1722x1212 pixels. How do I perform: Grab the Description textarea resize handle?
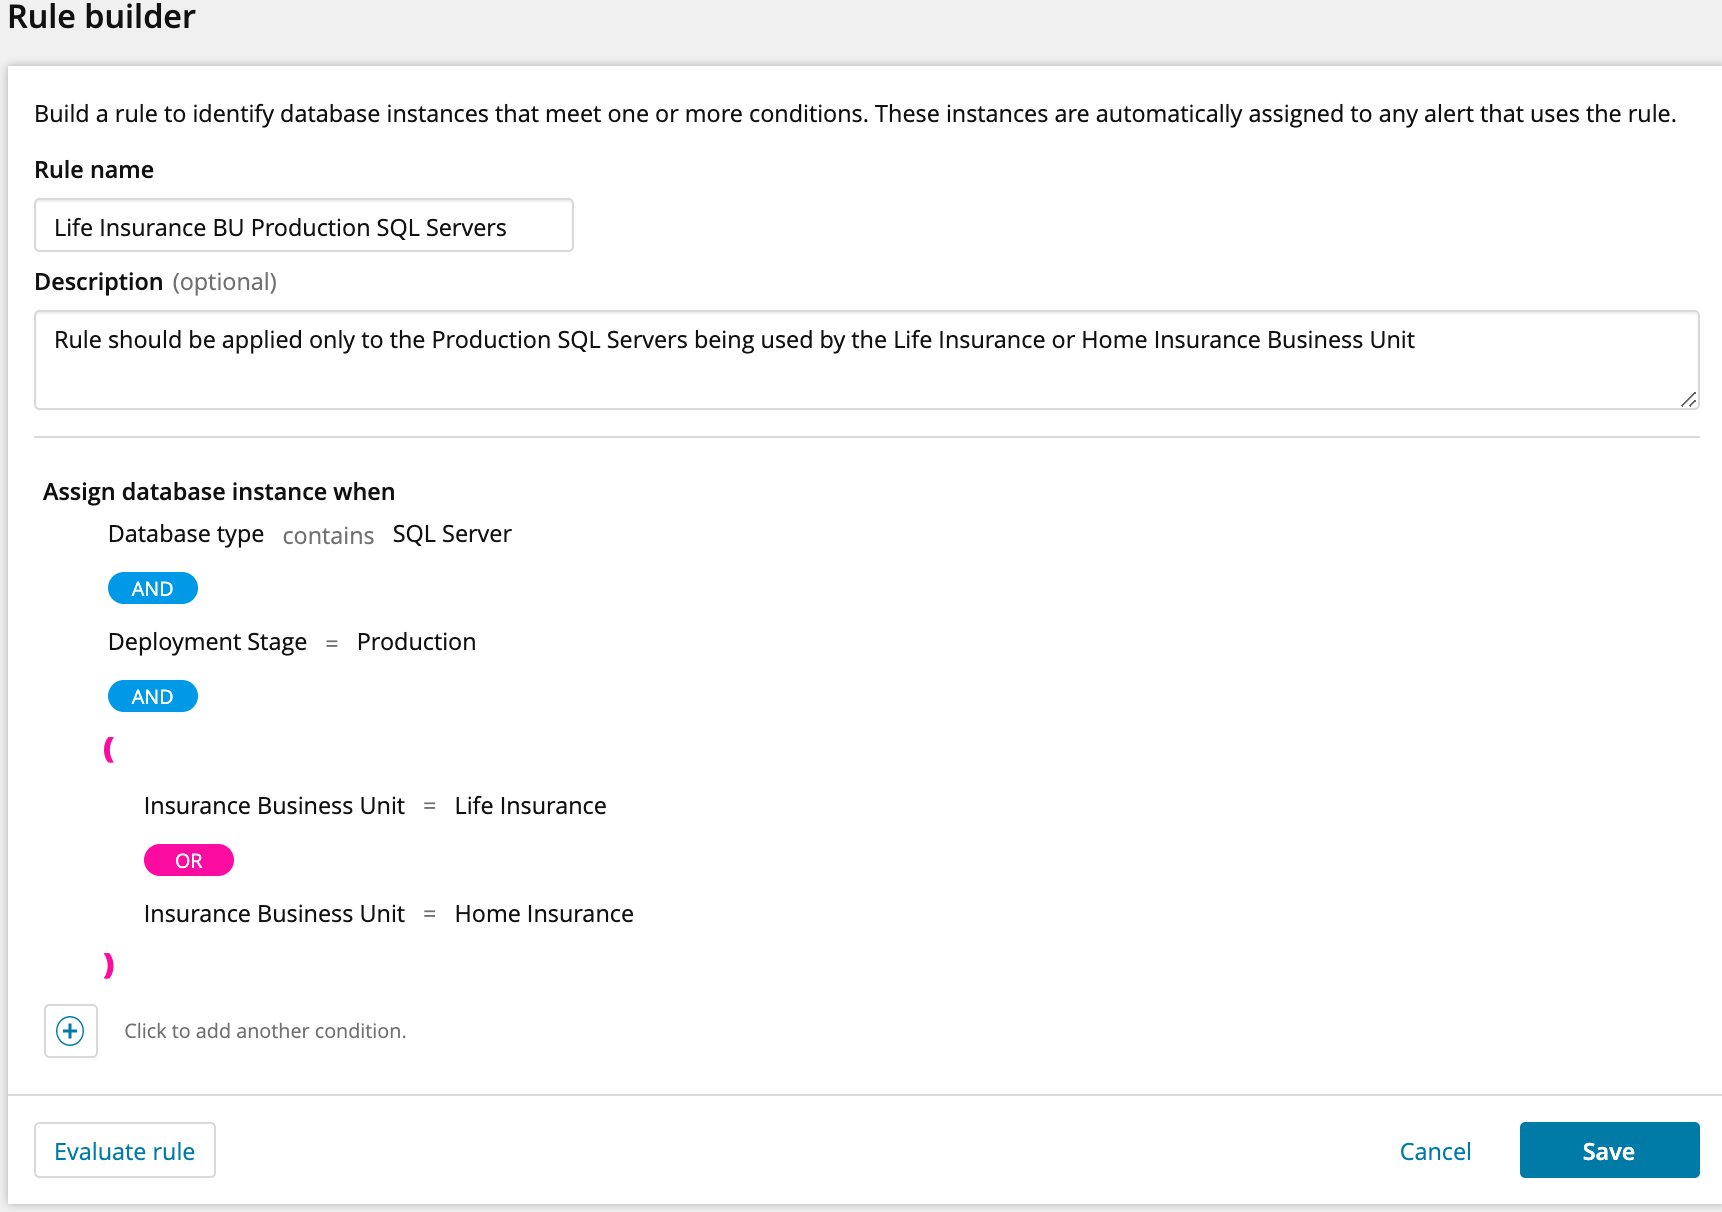coord(1689,399)
